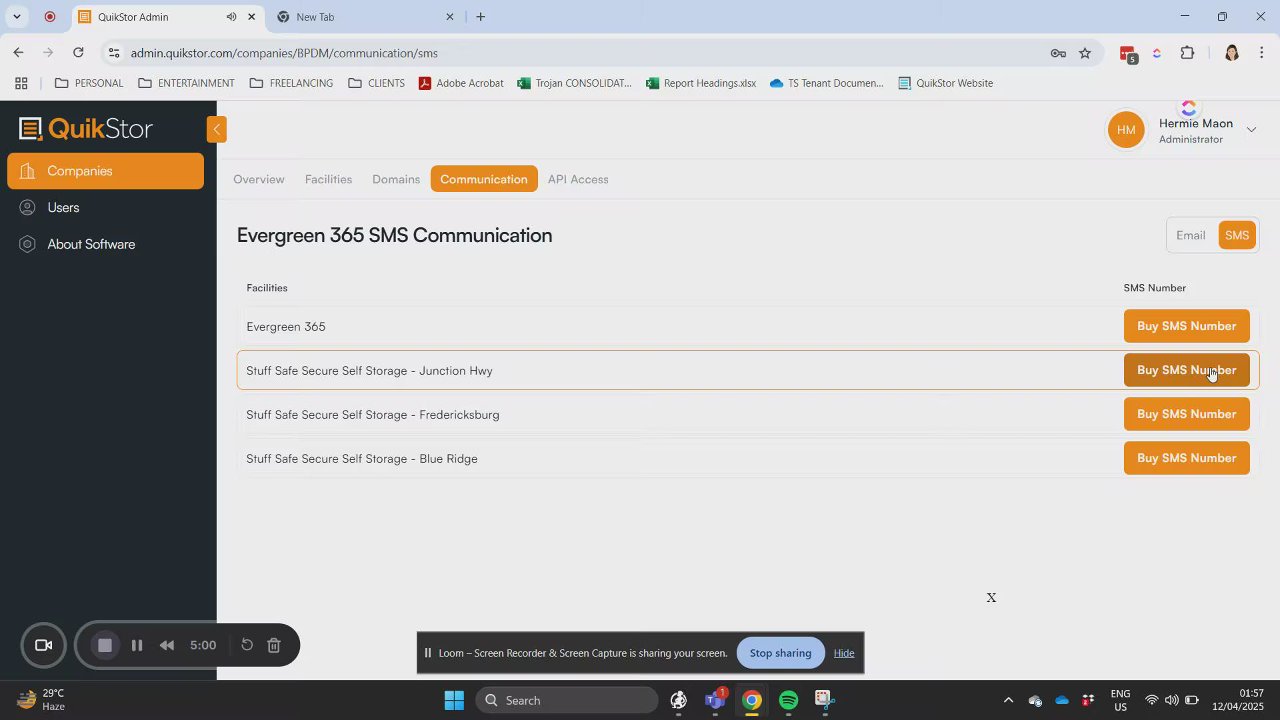Reload the current browser page
The image size is (1280, 720).
78,53
